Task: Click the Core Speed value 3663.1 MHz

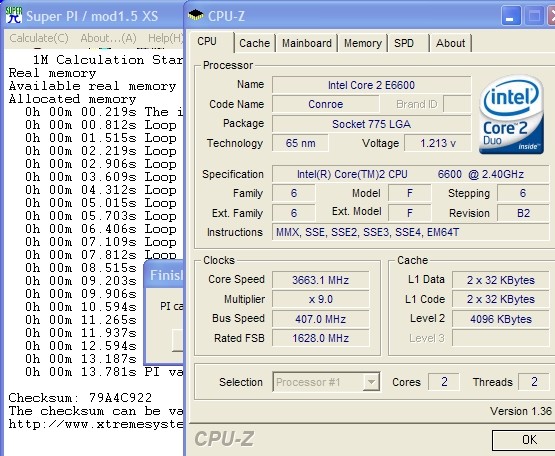Action: 321,280
